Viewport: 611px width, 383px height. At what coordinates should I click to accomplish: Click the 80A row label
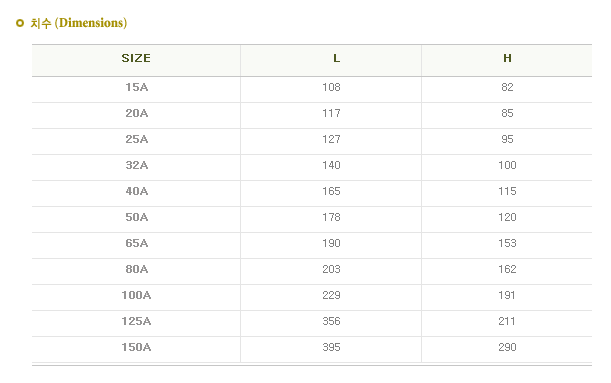(136, 270)
